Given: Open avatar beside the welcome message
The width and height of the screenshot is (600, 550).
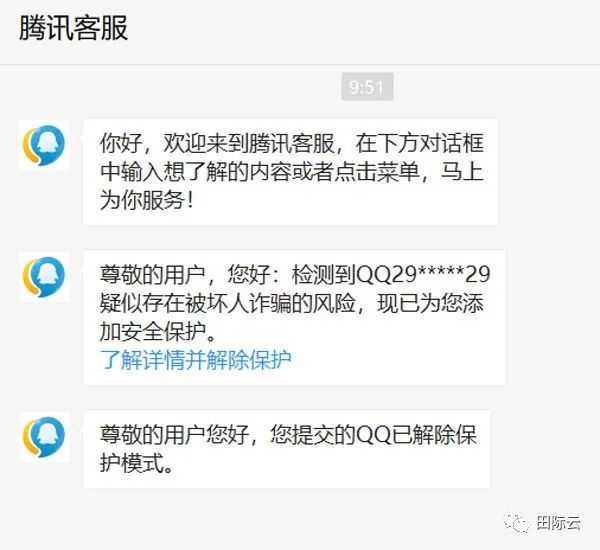Looking at the screenshot, I should 44,145.
